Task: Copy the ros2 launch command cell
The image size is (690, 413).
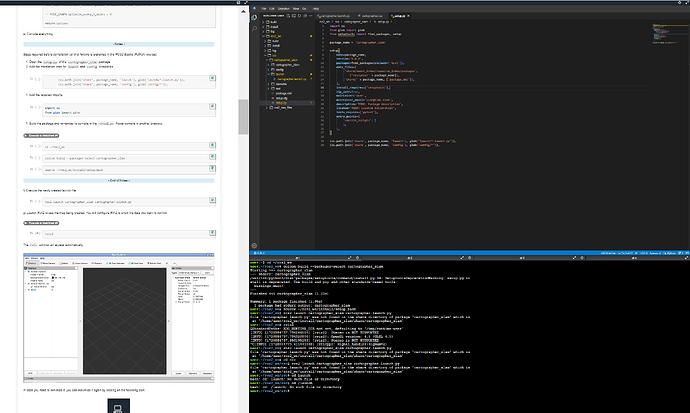Action: pos(212,200)
